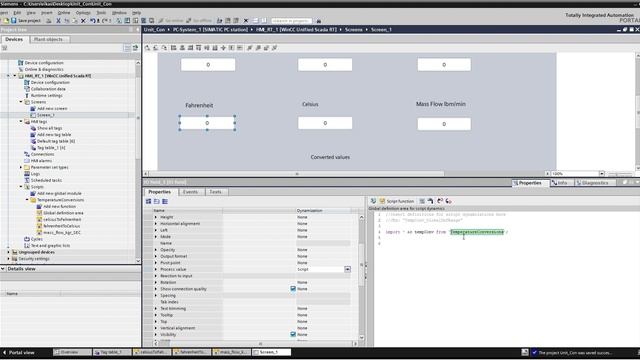Open Process value dynamization Script dropdown
The image size is (640, 360).
pos(347,269)
